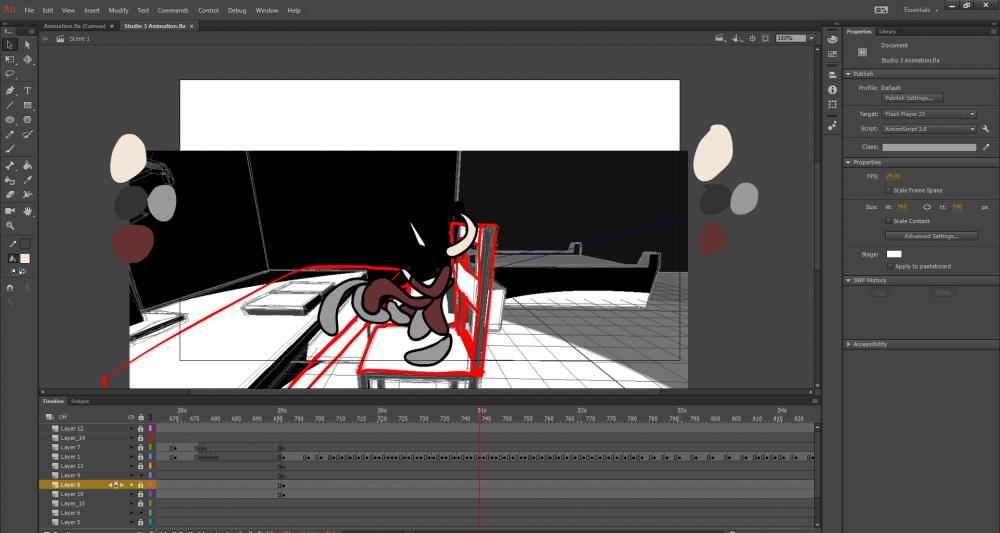
Task: Enable Scale Content checkbox
Action: tap(888, 221)
